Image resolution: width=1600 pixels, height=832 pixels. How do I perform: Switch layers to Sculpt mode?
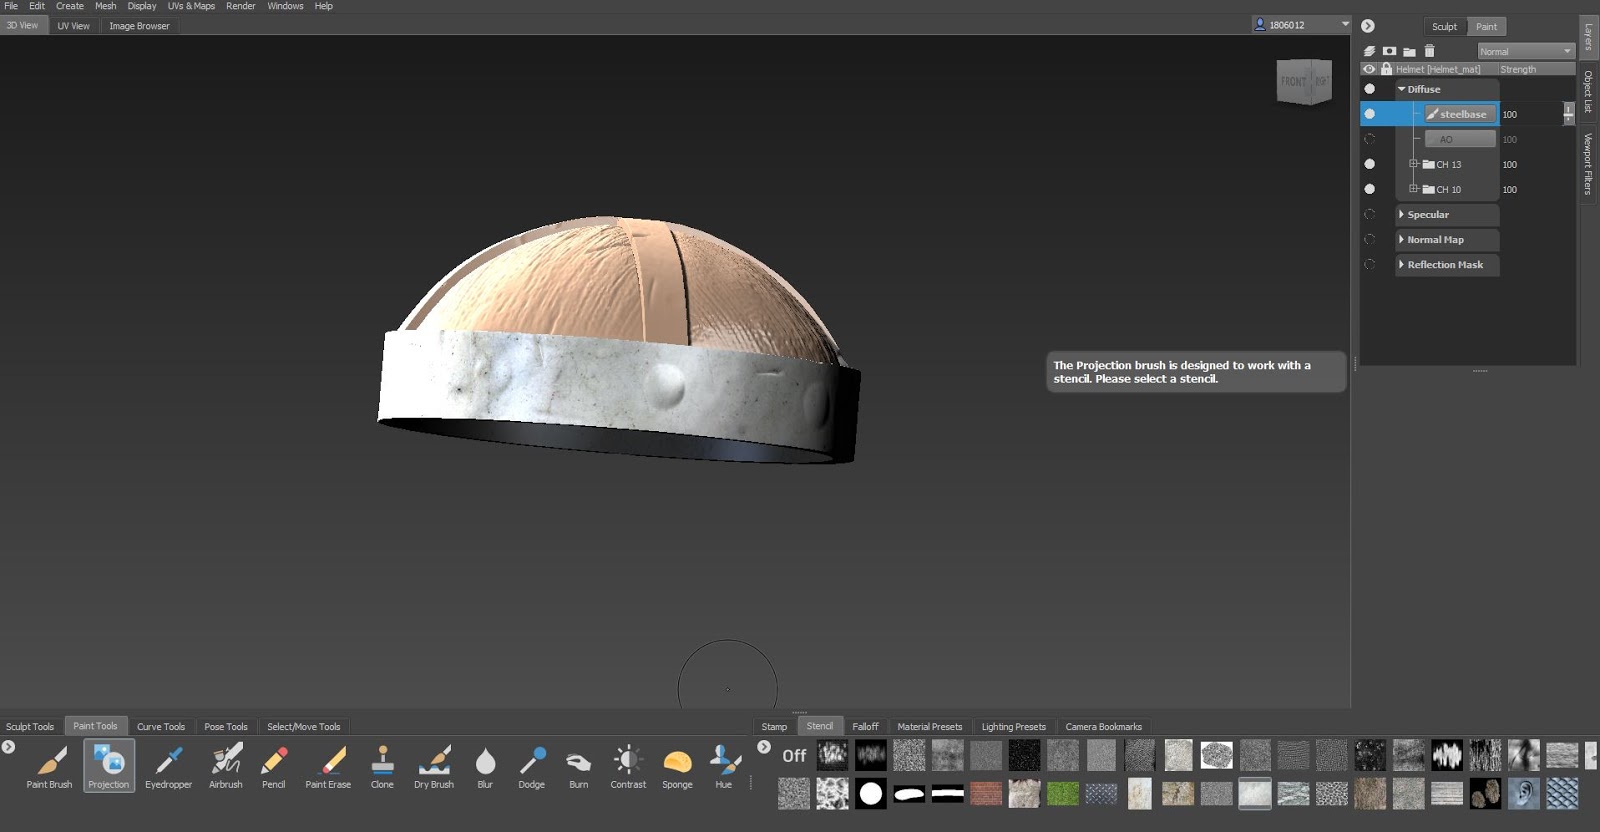(x=1444, y=27)
